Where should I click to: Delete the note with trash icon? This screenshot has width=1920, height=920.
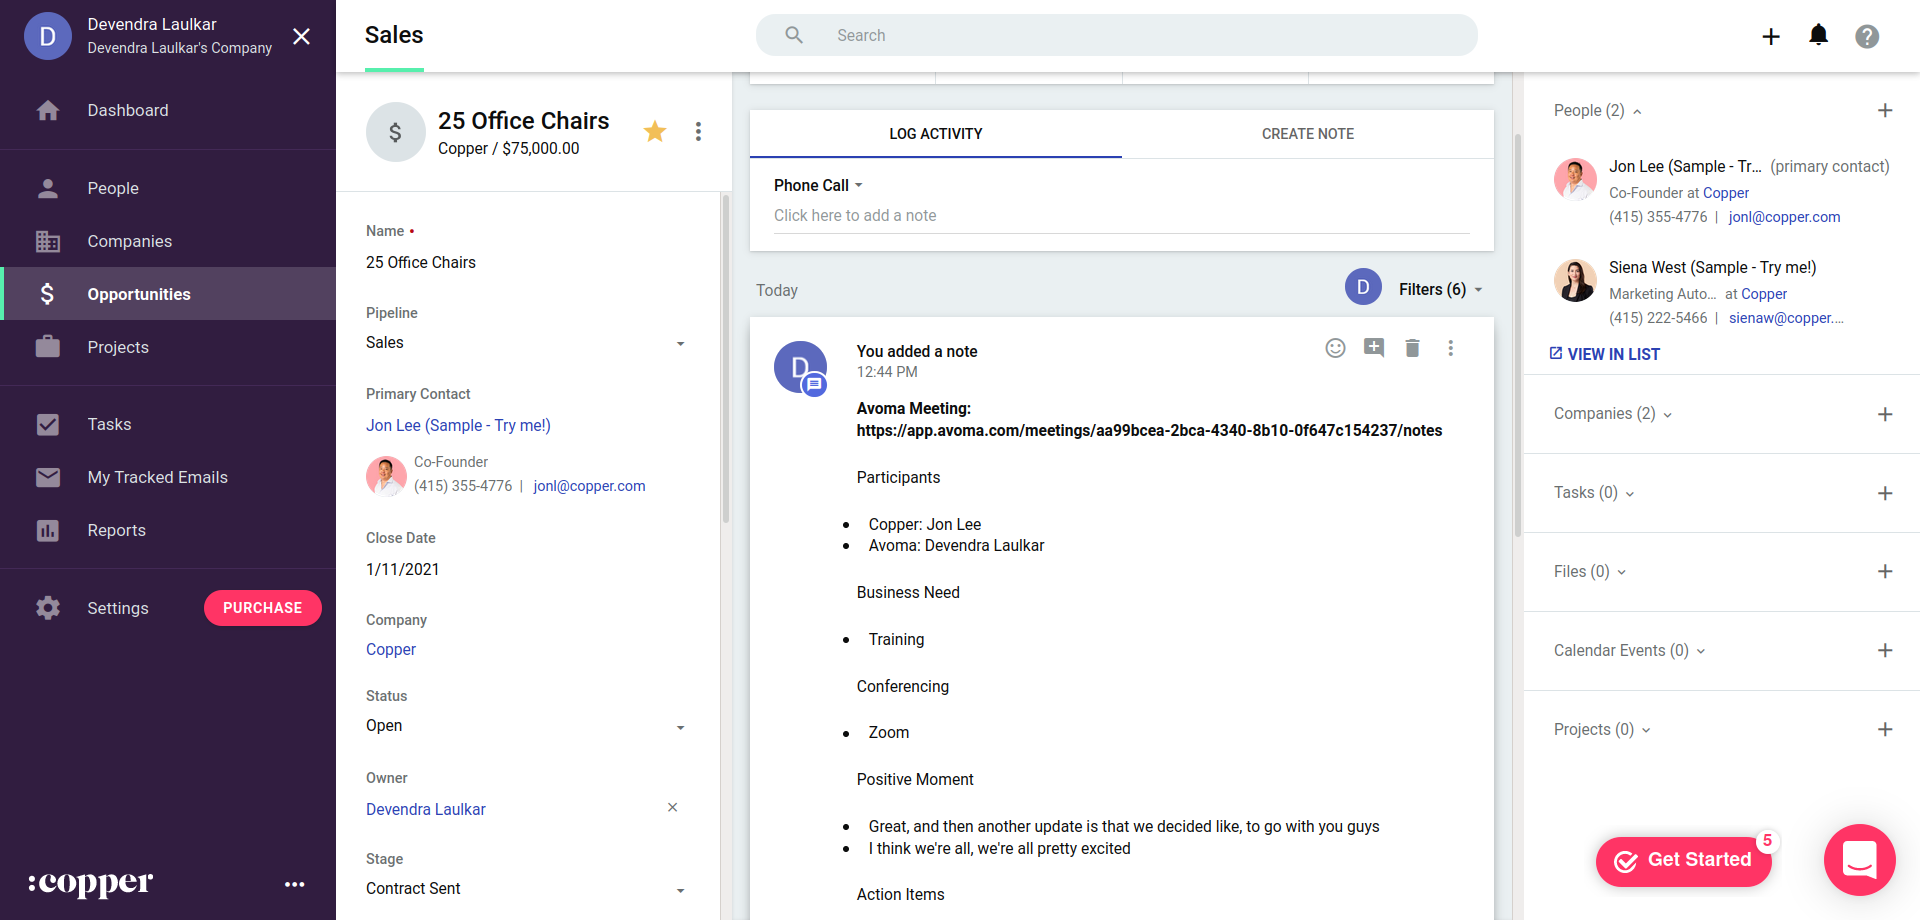[x=1412, y=348]
